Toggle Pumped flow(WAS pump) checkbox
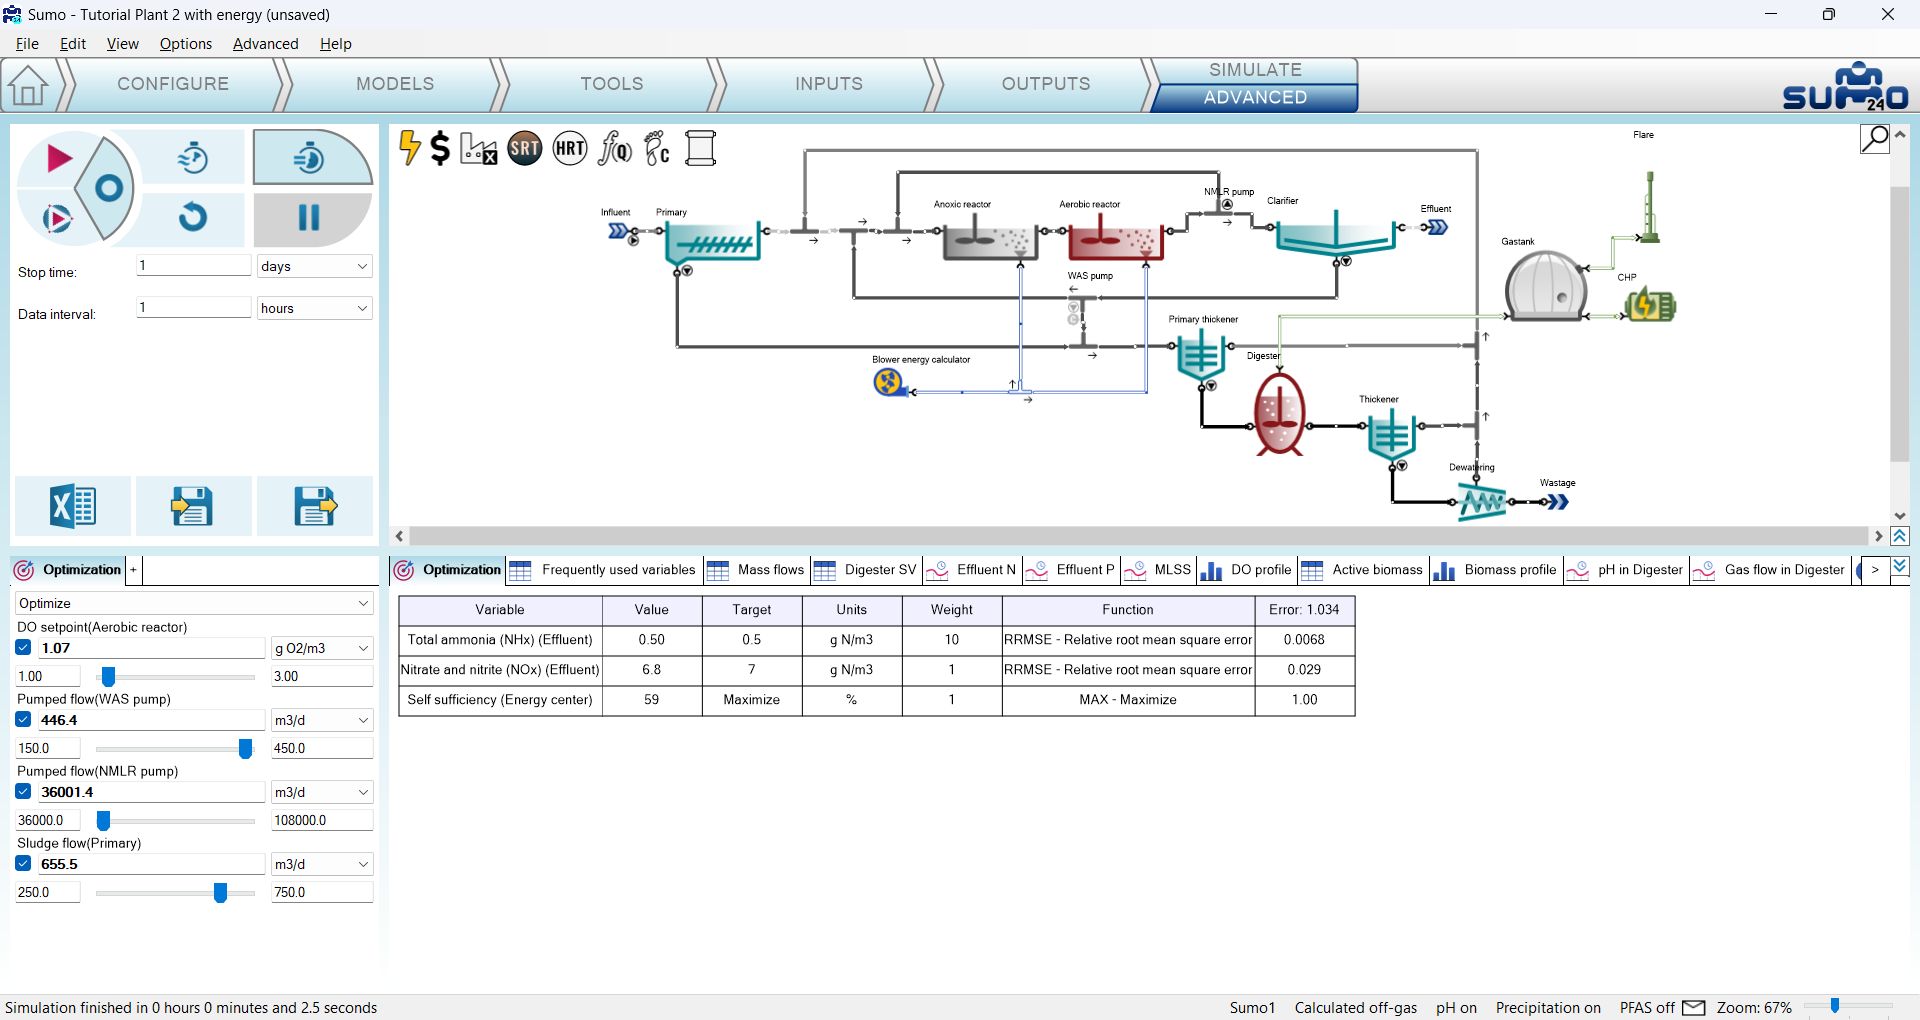 point(24,719)
